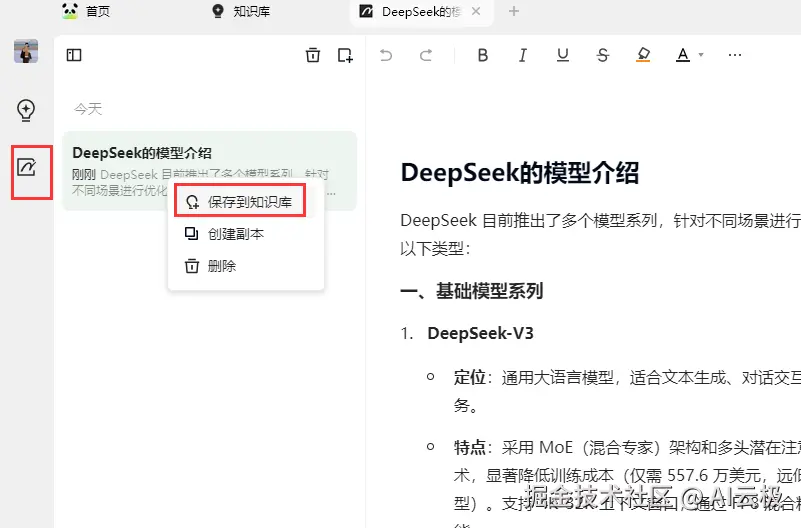Open more formatting options ellipsis
The image size is (801, 528).
735,55
